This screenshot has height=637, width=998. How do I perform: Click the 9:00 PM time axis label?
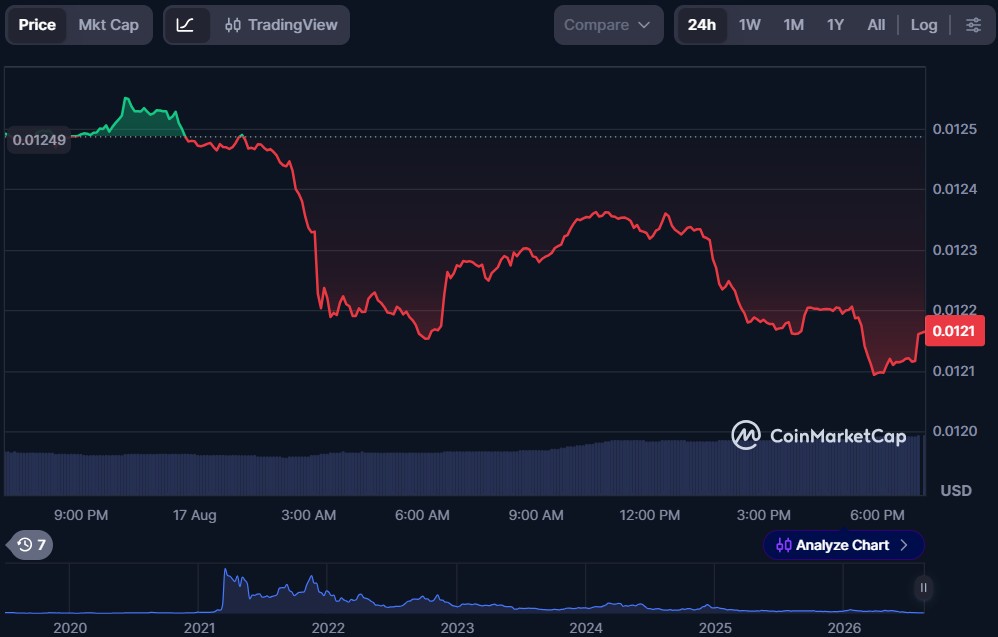tap(81, 515)
